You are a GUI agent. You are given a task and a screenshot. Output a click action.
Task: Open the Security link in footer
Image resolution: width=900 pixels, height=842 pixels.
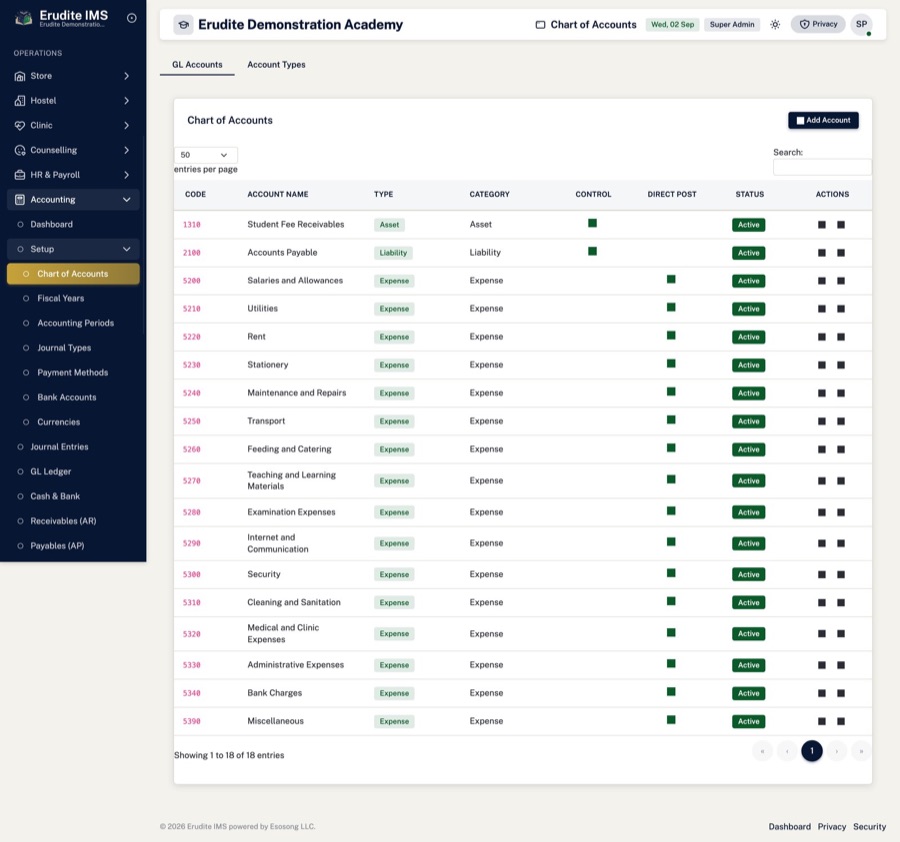click(869, 827)
